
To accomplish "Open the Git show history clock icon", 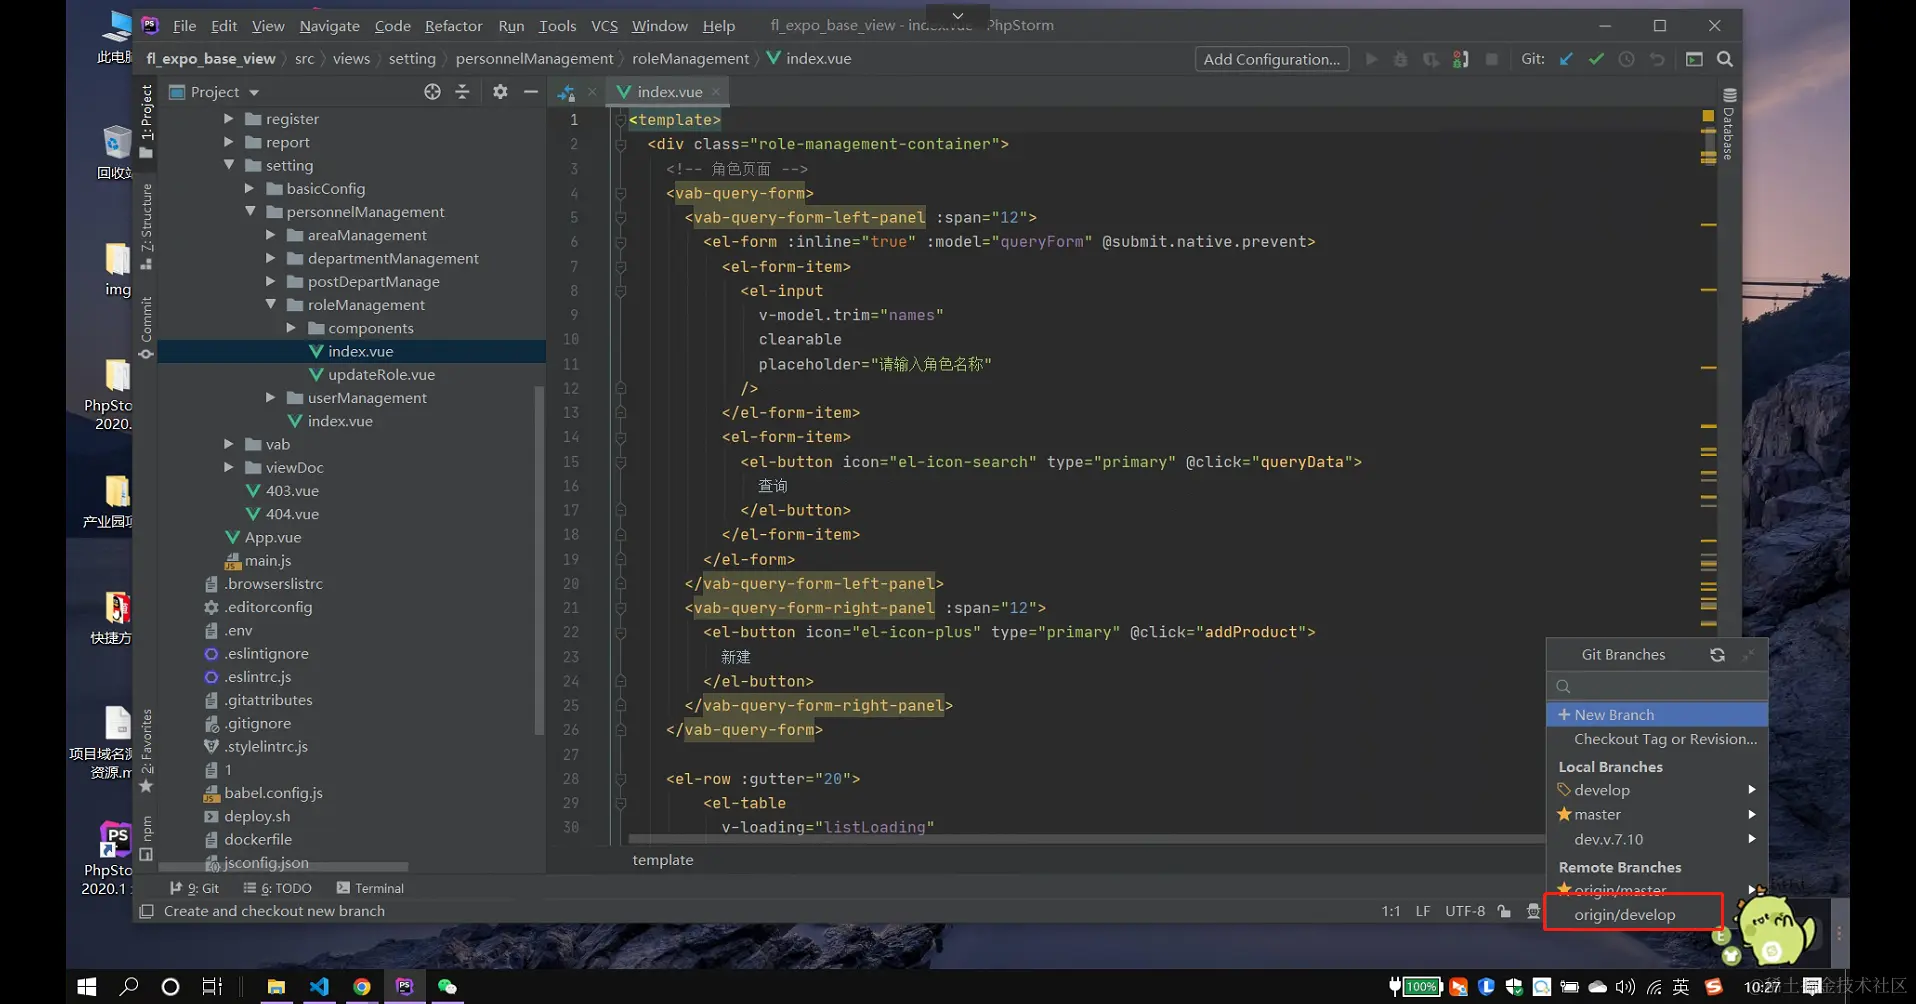I will click(1627, 59).
